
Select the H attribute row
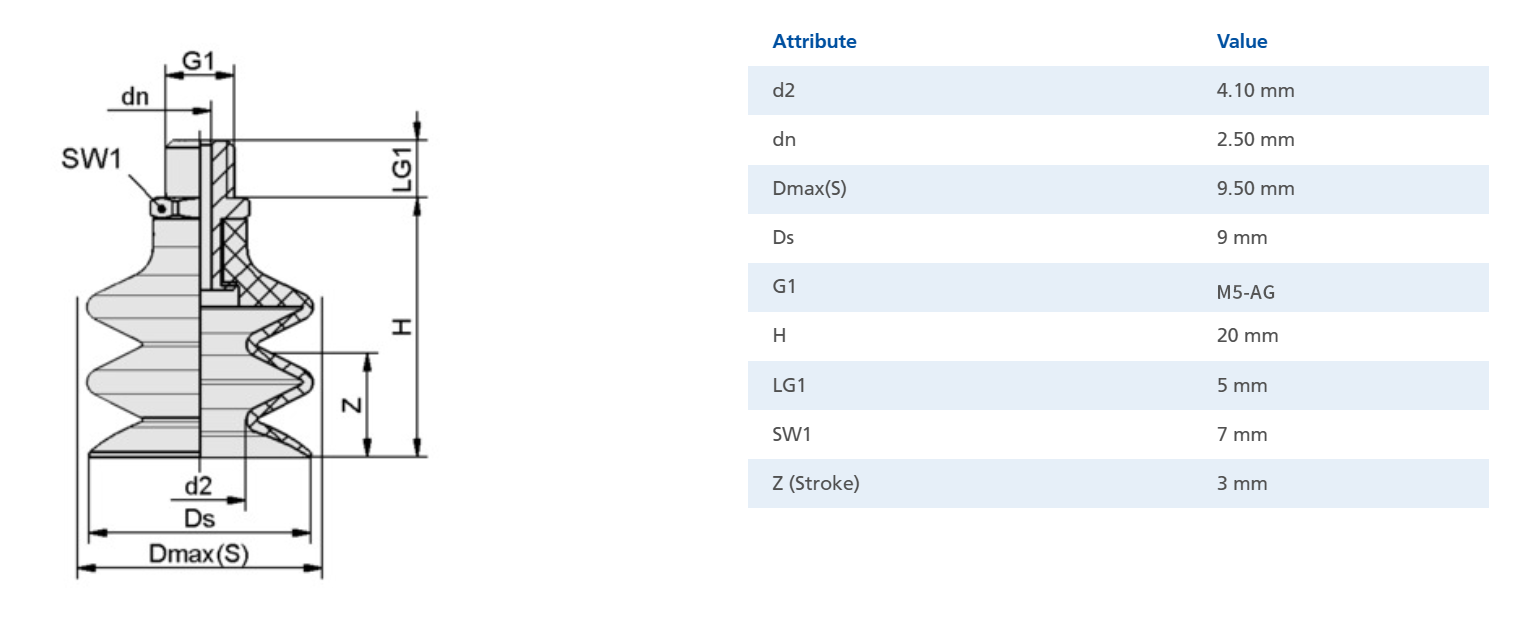(1118, 336)
